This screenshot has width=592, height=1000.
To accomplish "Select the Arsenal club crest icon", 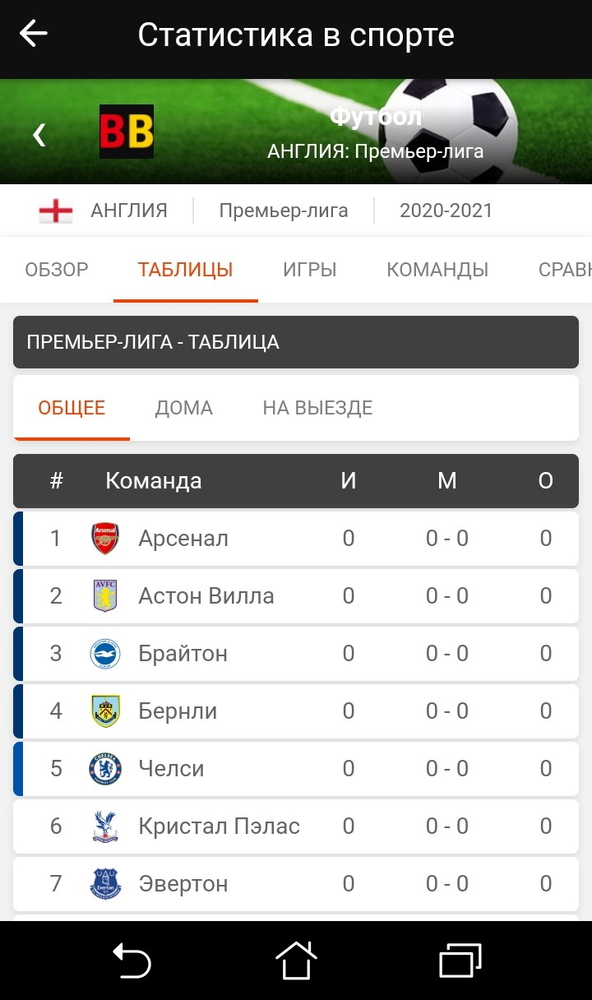I will coord(107,538).
